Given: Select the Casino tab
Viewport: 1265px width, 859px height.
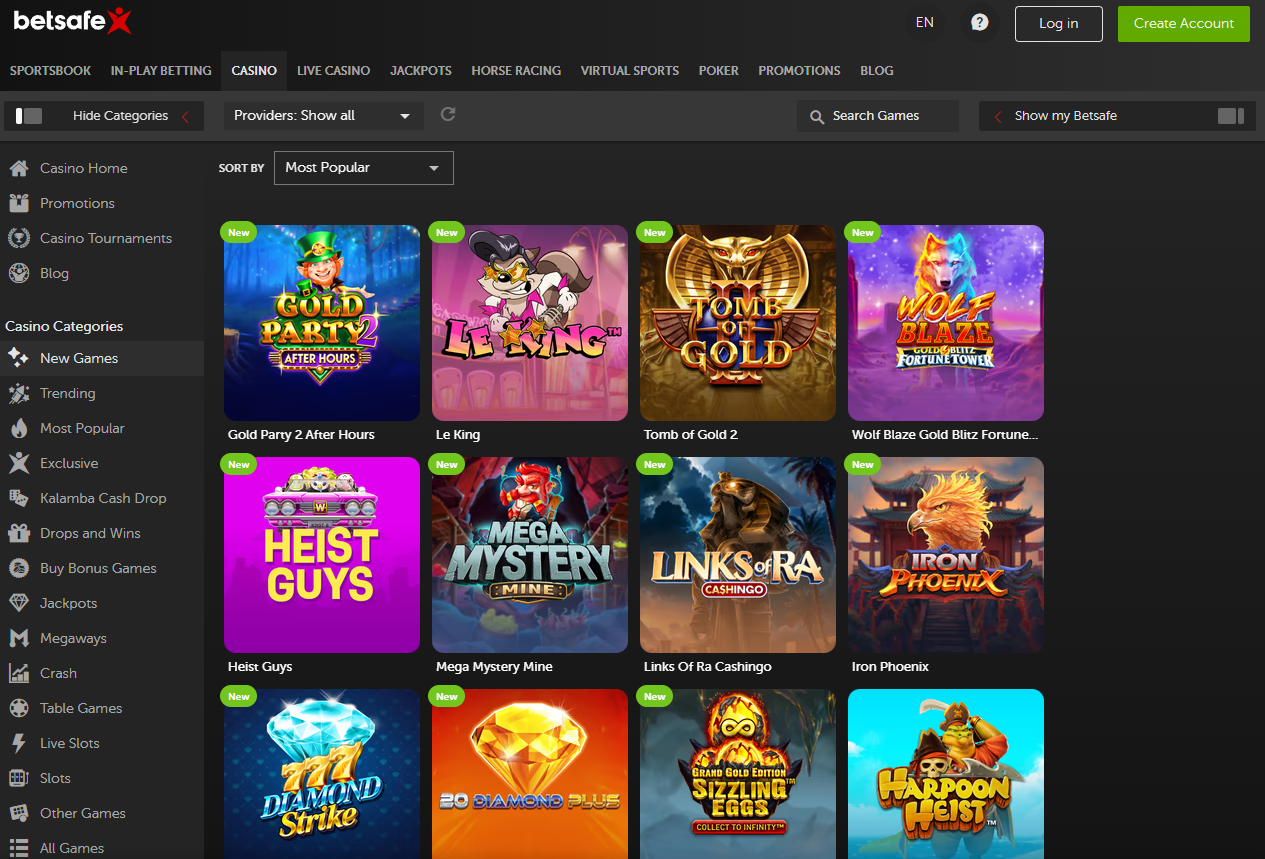Looking at the screenshot, I should pyautogui.click(x=254, y=71).
